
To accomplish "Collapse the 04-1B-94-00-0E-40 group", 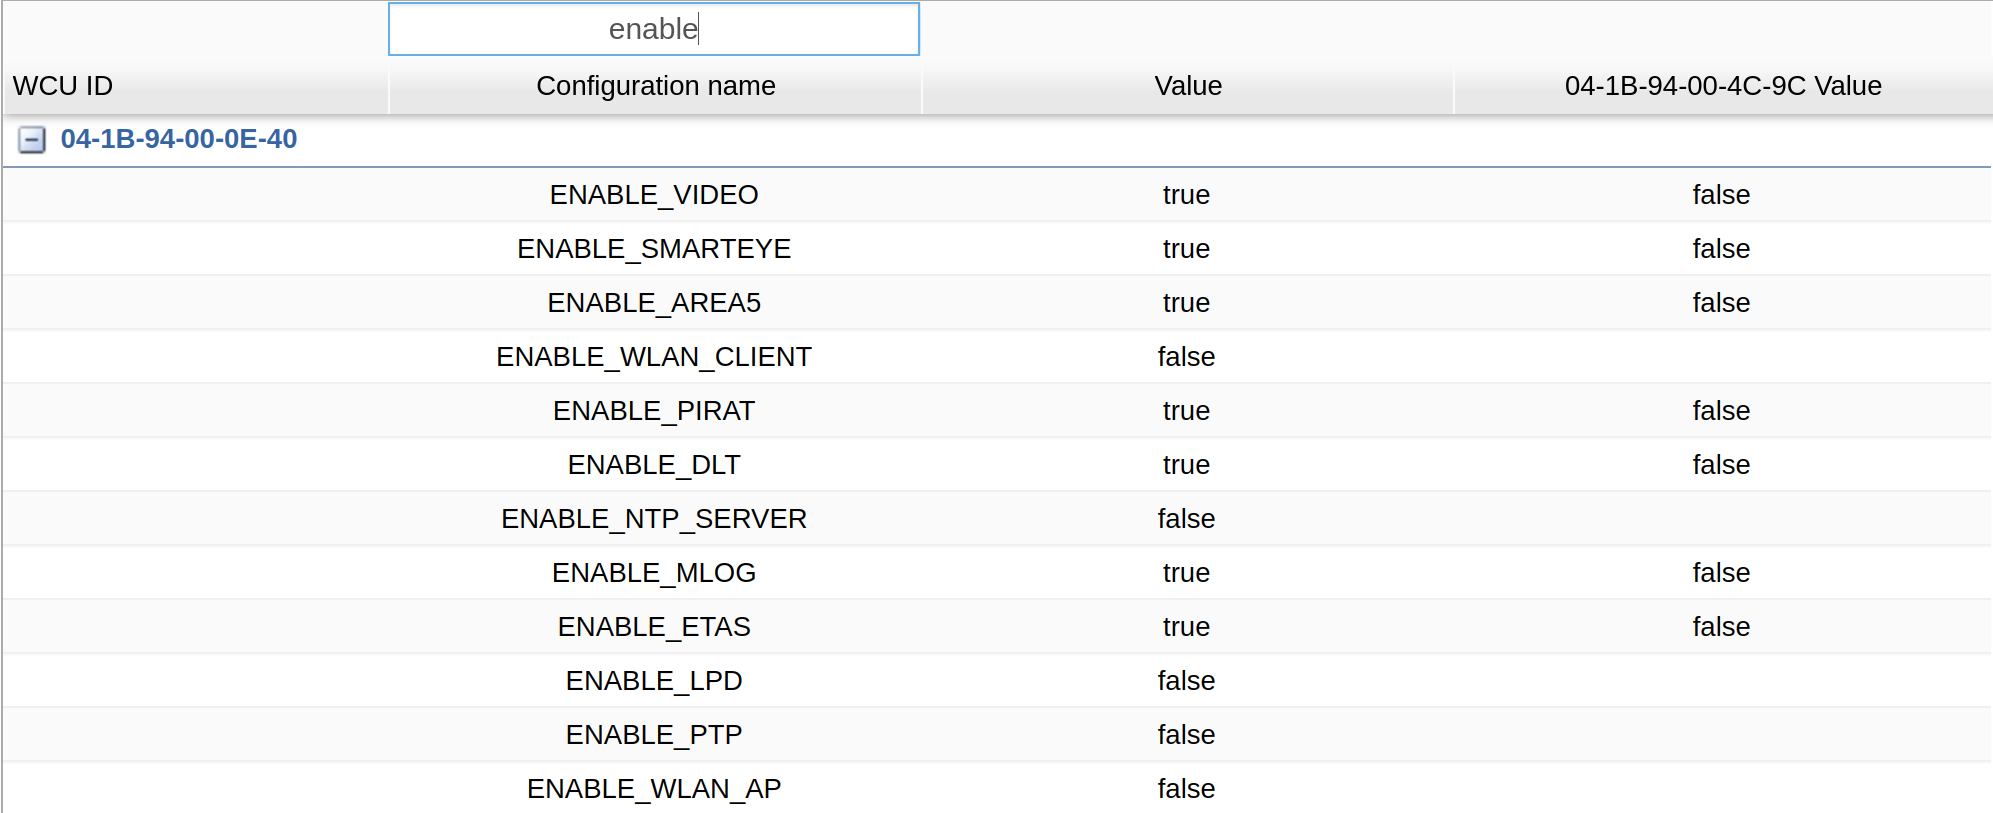I will pos(32,140).
